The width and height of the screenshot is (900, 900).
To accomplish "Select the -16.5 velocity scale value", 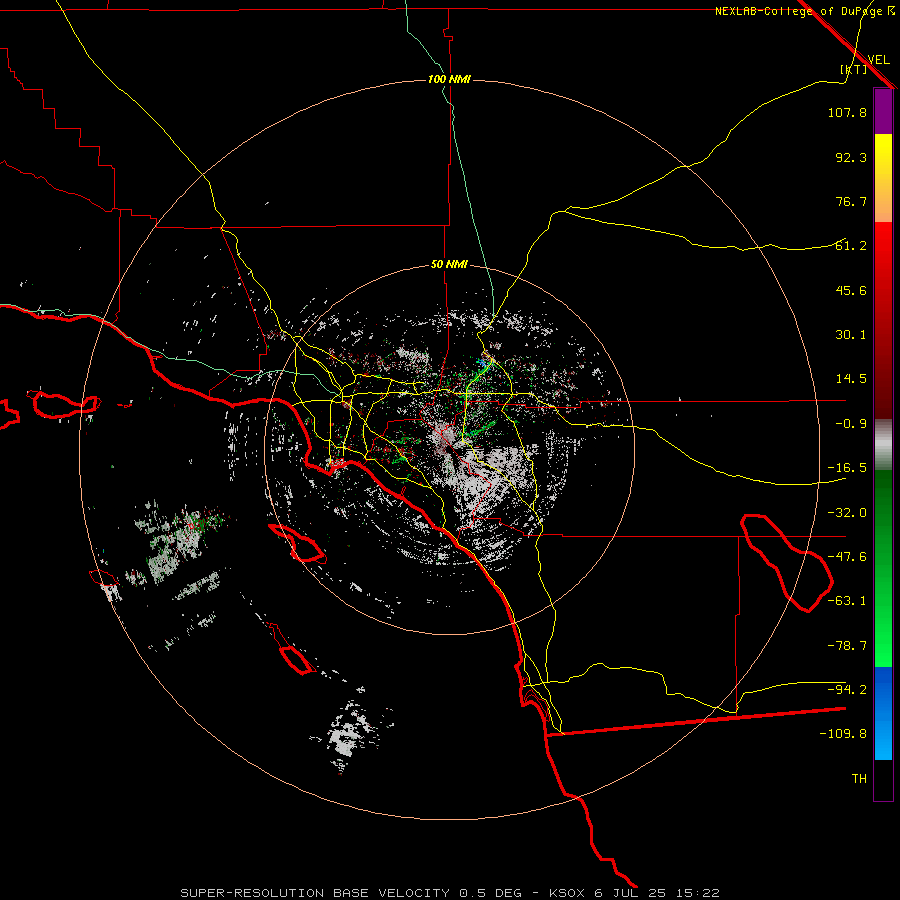I will click(x=847, y=468).
